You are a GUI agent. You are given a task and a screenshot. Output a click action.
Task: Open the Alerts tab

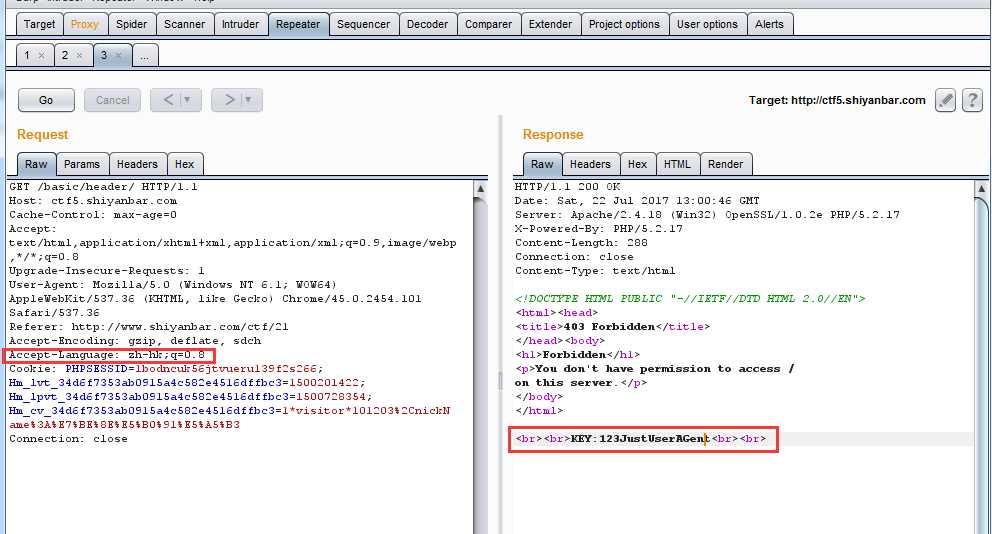769,24
